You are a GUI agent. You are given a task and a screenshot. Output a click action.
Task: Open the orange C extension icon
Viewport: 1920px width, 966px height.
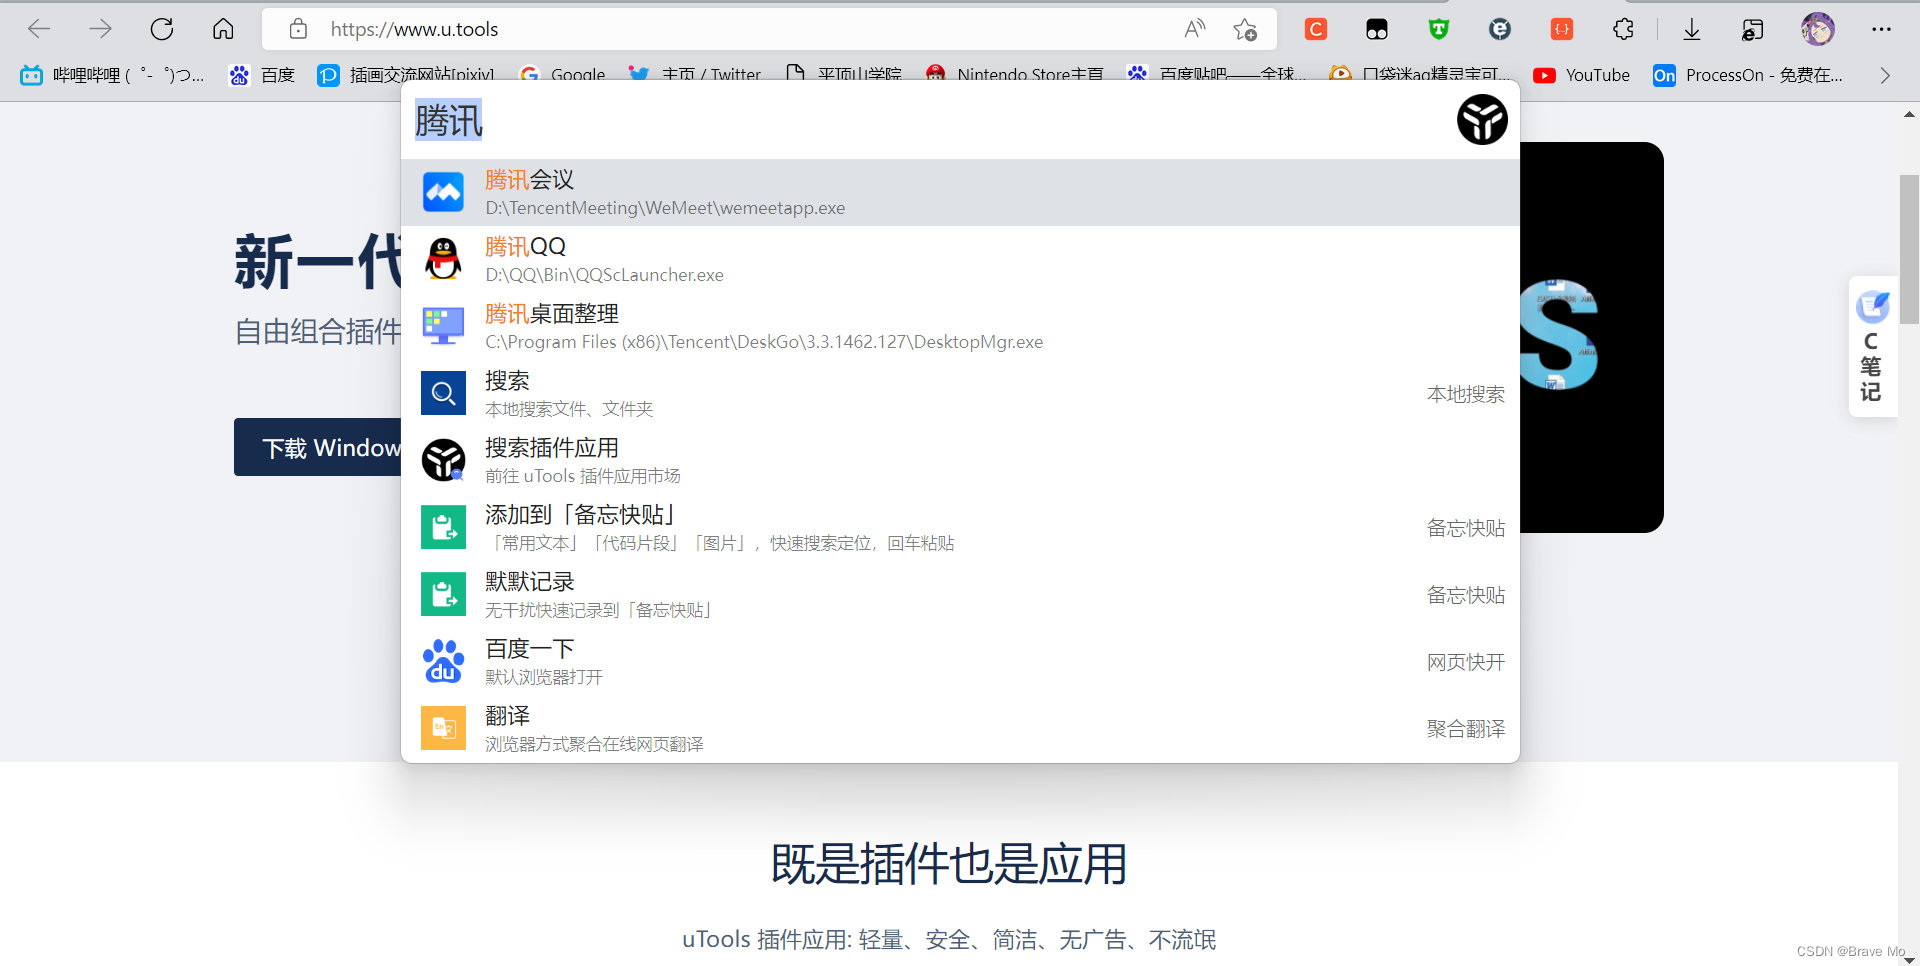(1316, 29)
